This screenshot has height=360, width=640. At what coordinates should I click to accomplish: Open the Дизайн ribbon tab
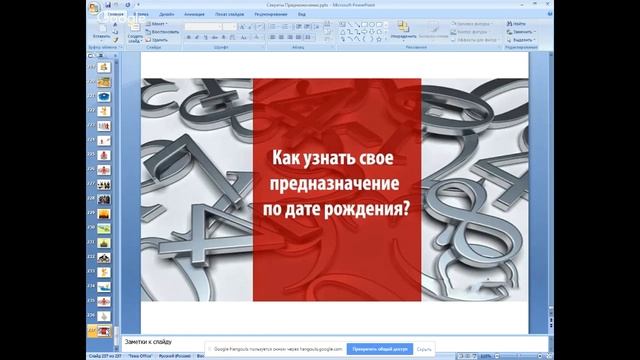[x=167, y=14]
